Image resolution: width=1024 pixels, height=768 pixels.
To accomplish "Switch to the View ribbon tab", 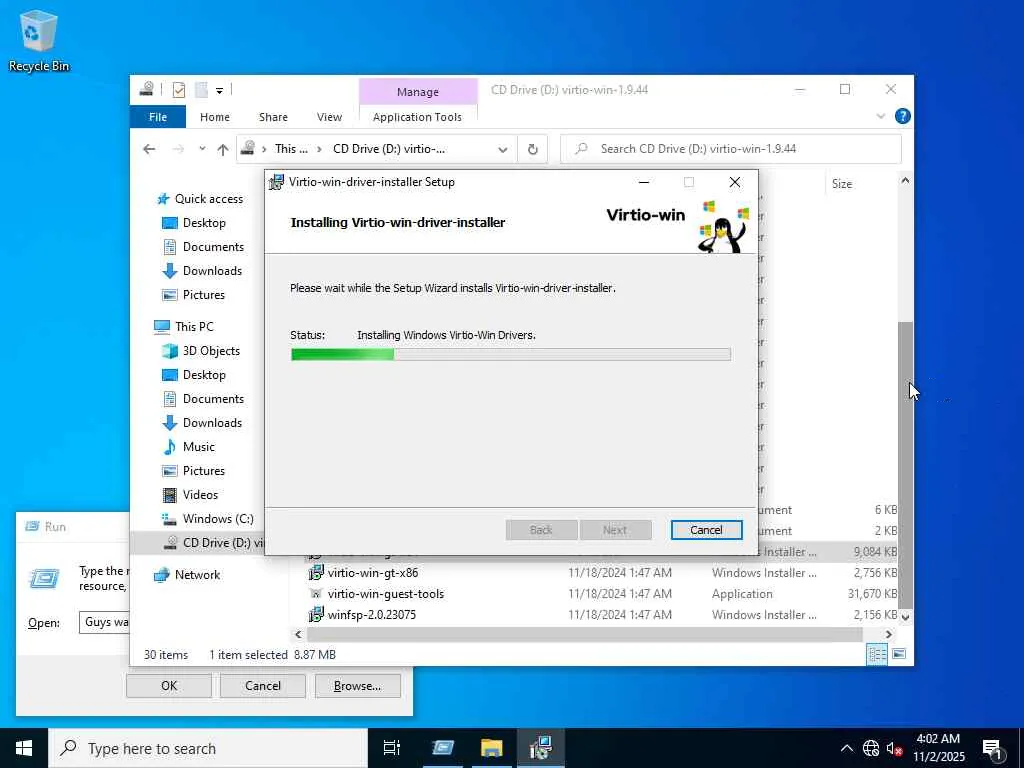I will point(329,117).
